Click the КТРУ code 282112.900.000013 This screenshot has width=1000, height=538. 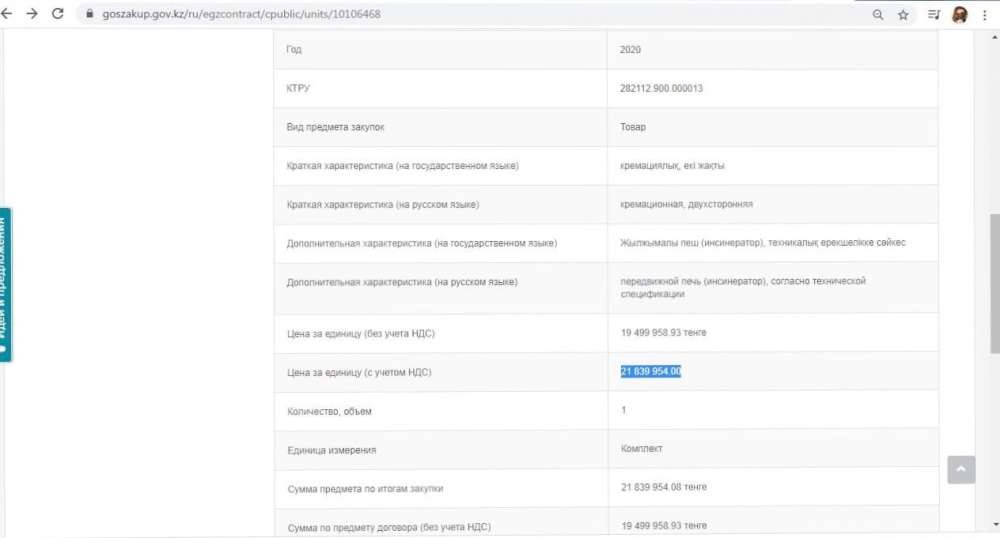[661, 88]
